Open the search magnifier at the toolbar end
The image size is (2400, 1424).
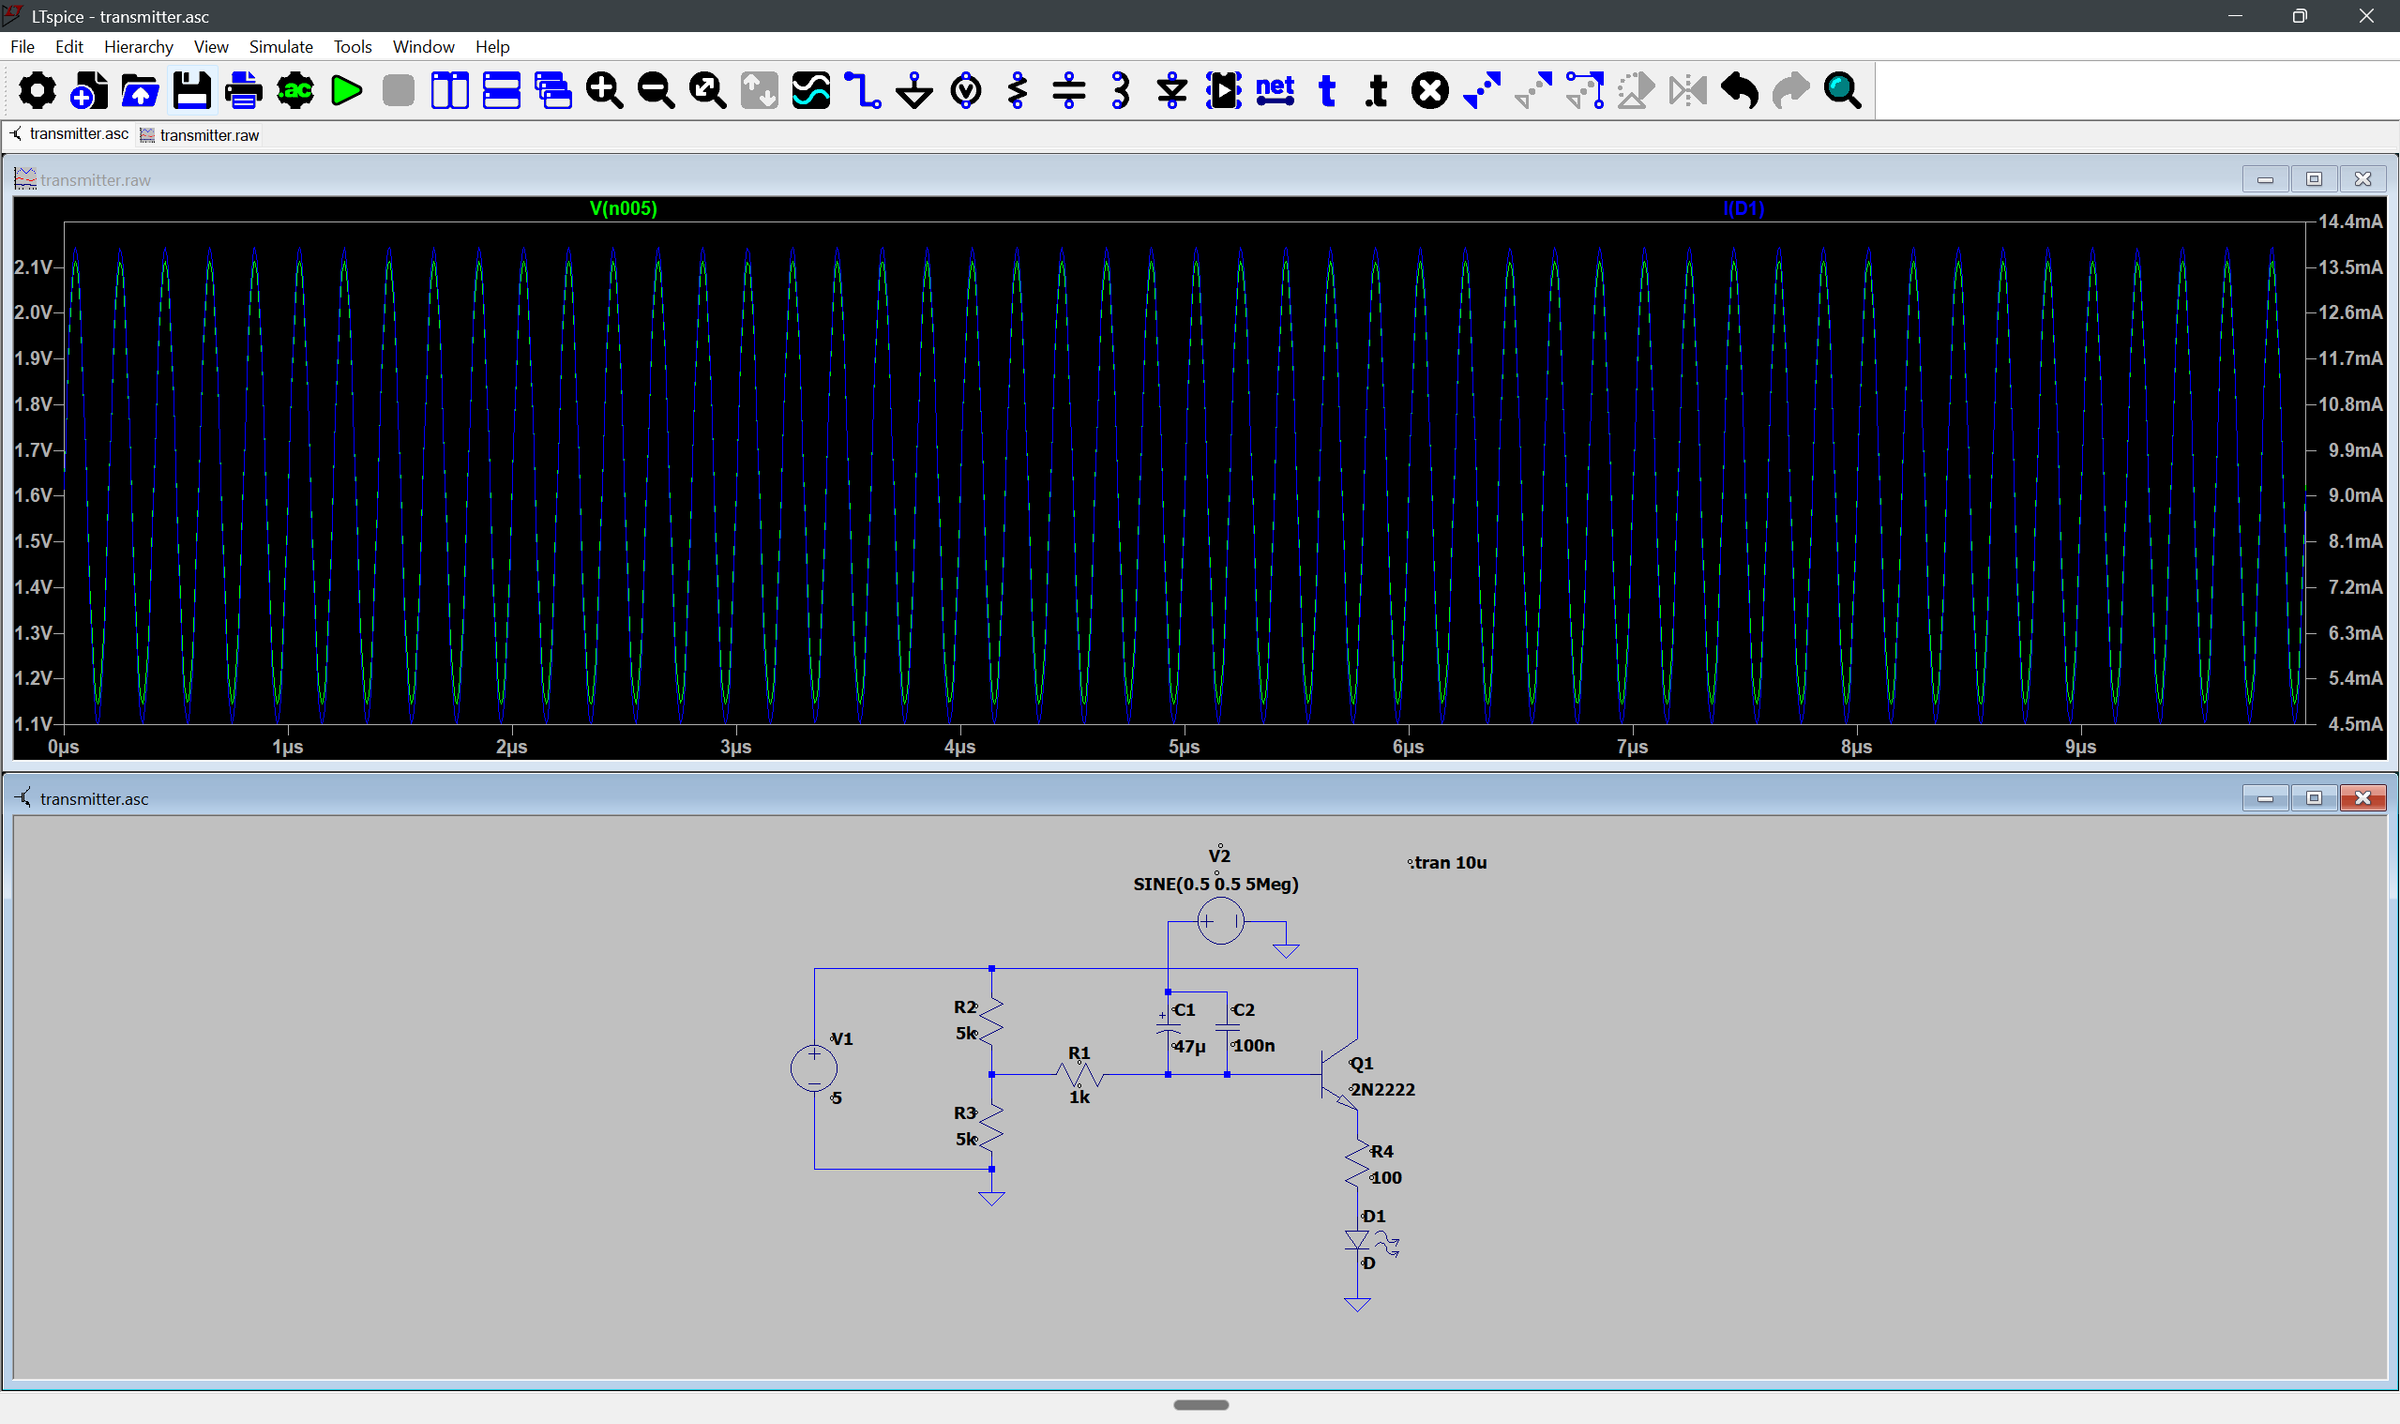point(1843,91)
